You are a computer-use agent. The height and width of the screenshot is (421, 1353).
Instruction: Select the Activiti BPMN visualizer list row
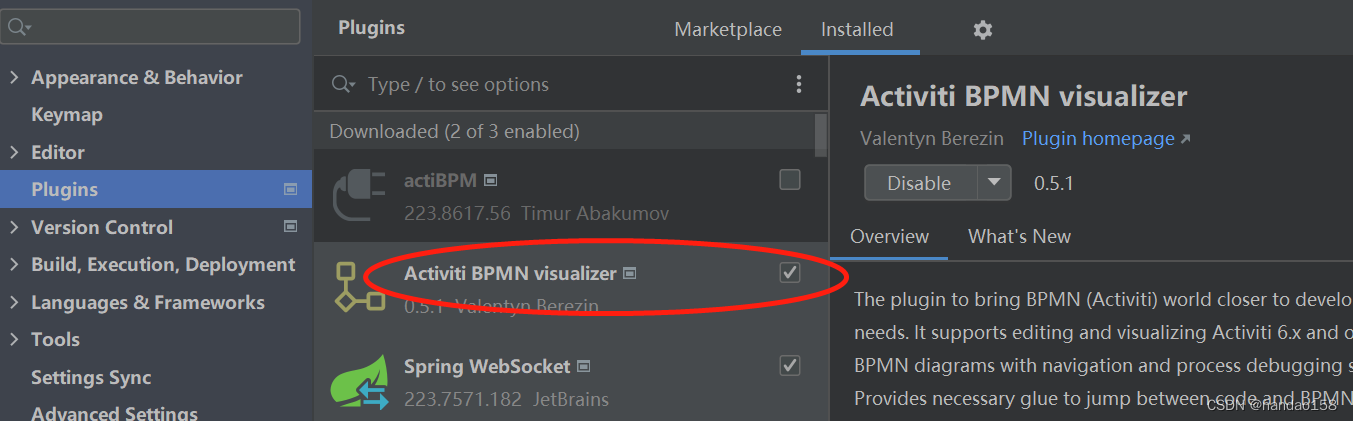(571, 289)
